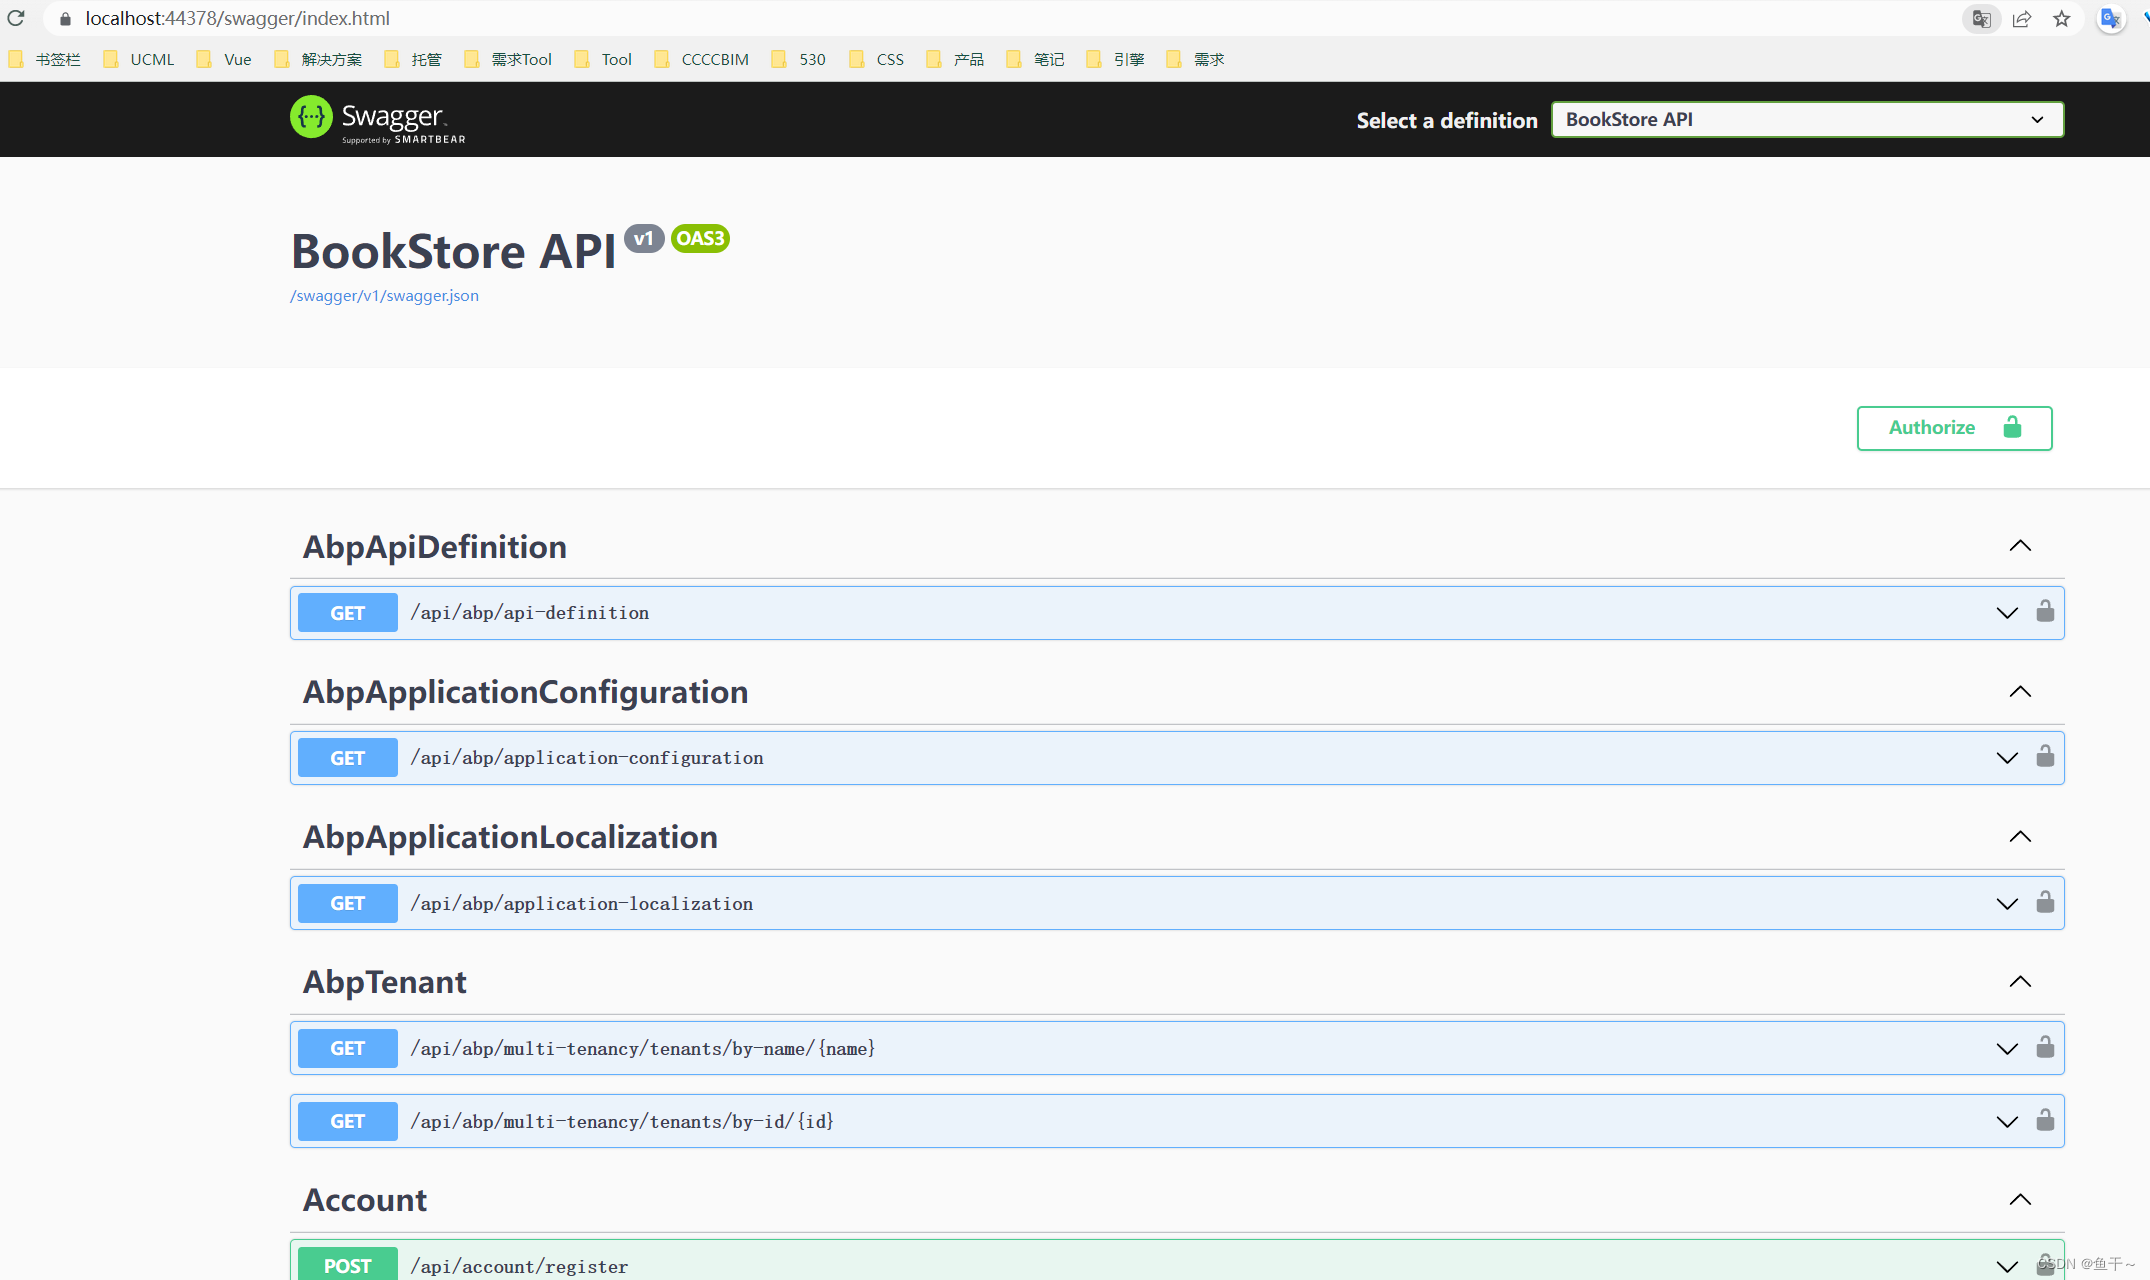This screenshot has height=1280, width=2150.
Task: Toggle the AbpApplicationLocalization section
Action: pyautogui.click(x=2019, y=837)
